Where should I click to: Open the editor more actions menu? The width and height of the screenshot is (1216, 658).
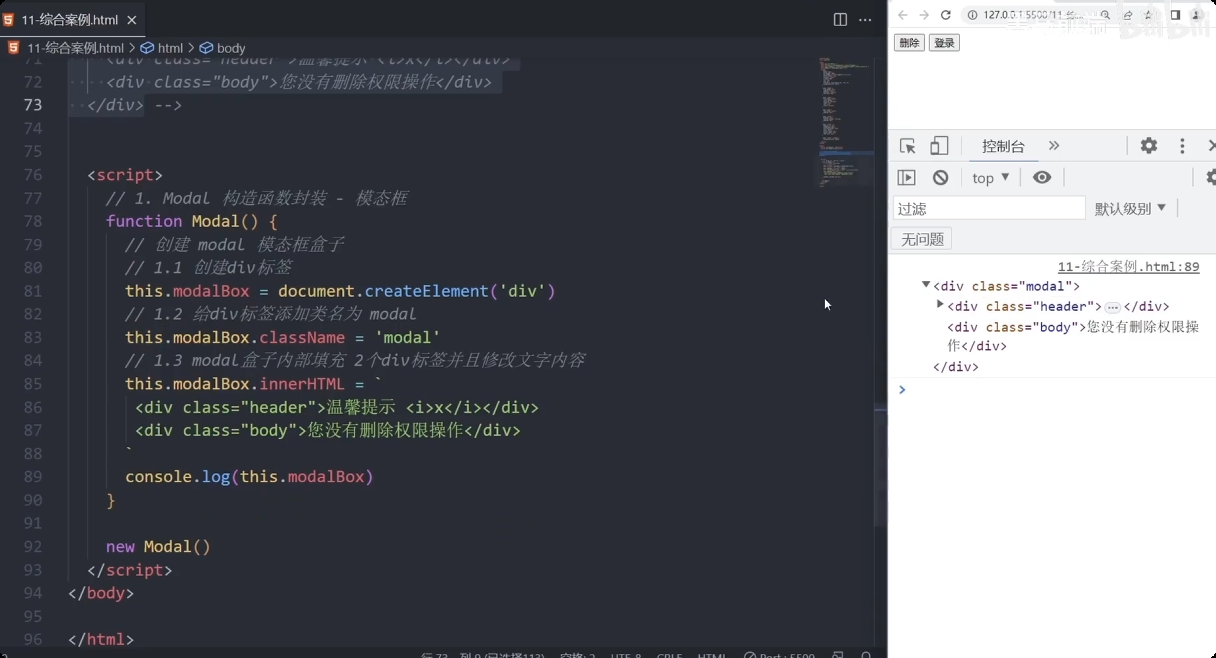[866, 19]
